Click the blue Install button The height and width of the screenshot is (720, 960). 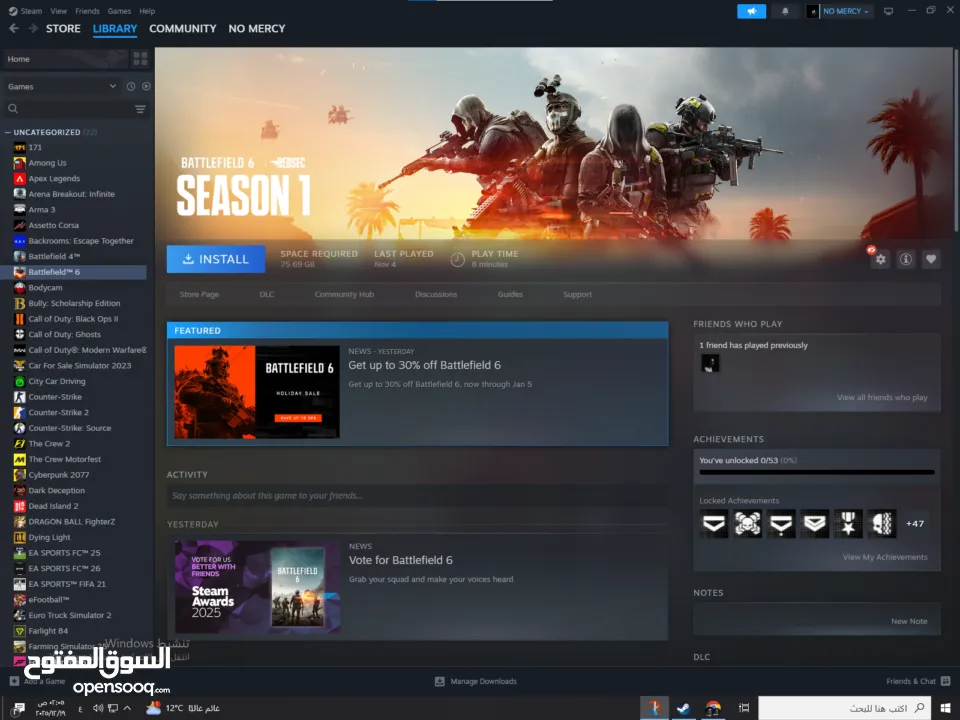pos(215,259)
